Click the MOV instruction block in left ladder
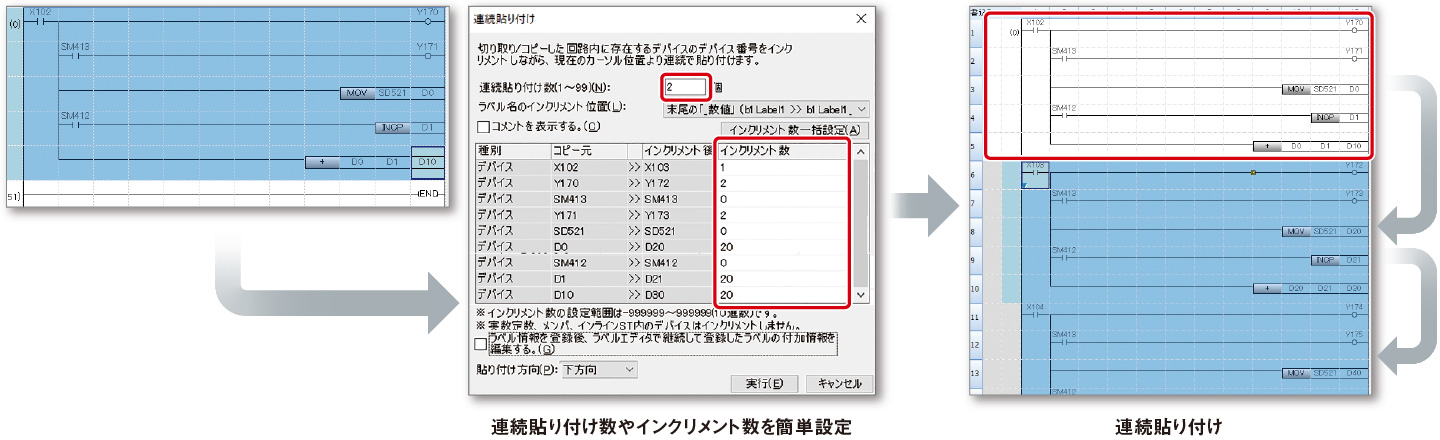 [356, 93]
